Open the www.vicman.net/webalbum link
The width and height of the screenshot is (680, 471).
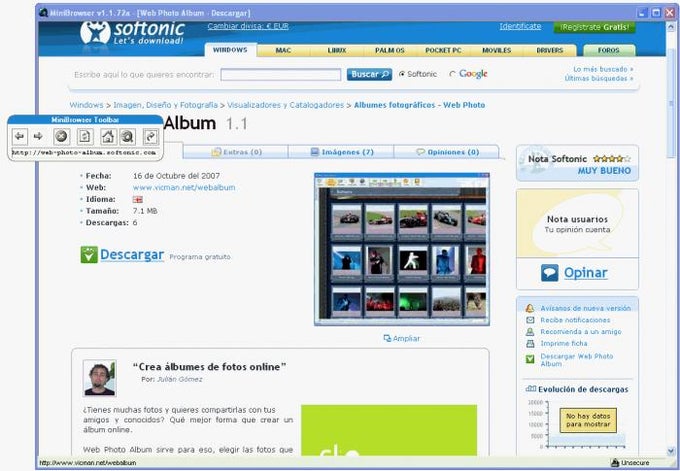(184, 187)
